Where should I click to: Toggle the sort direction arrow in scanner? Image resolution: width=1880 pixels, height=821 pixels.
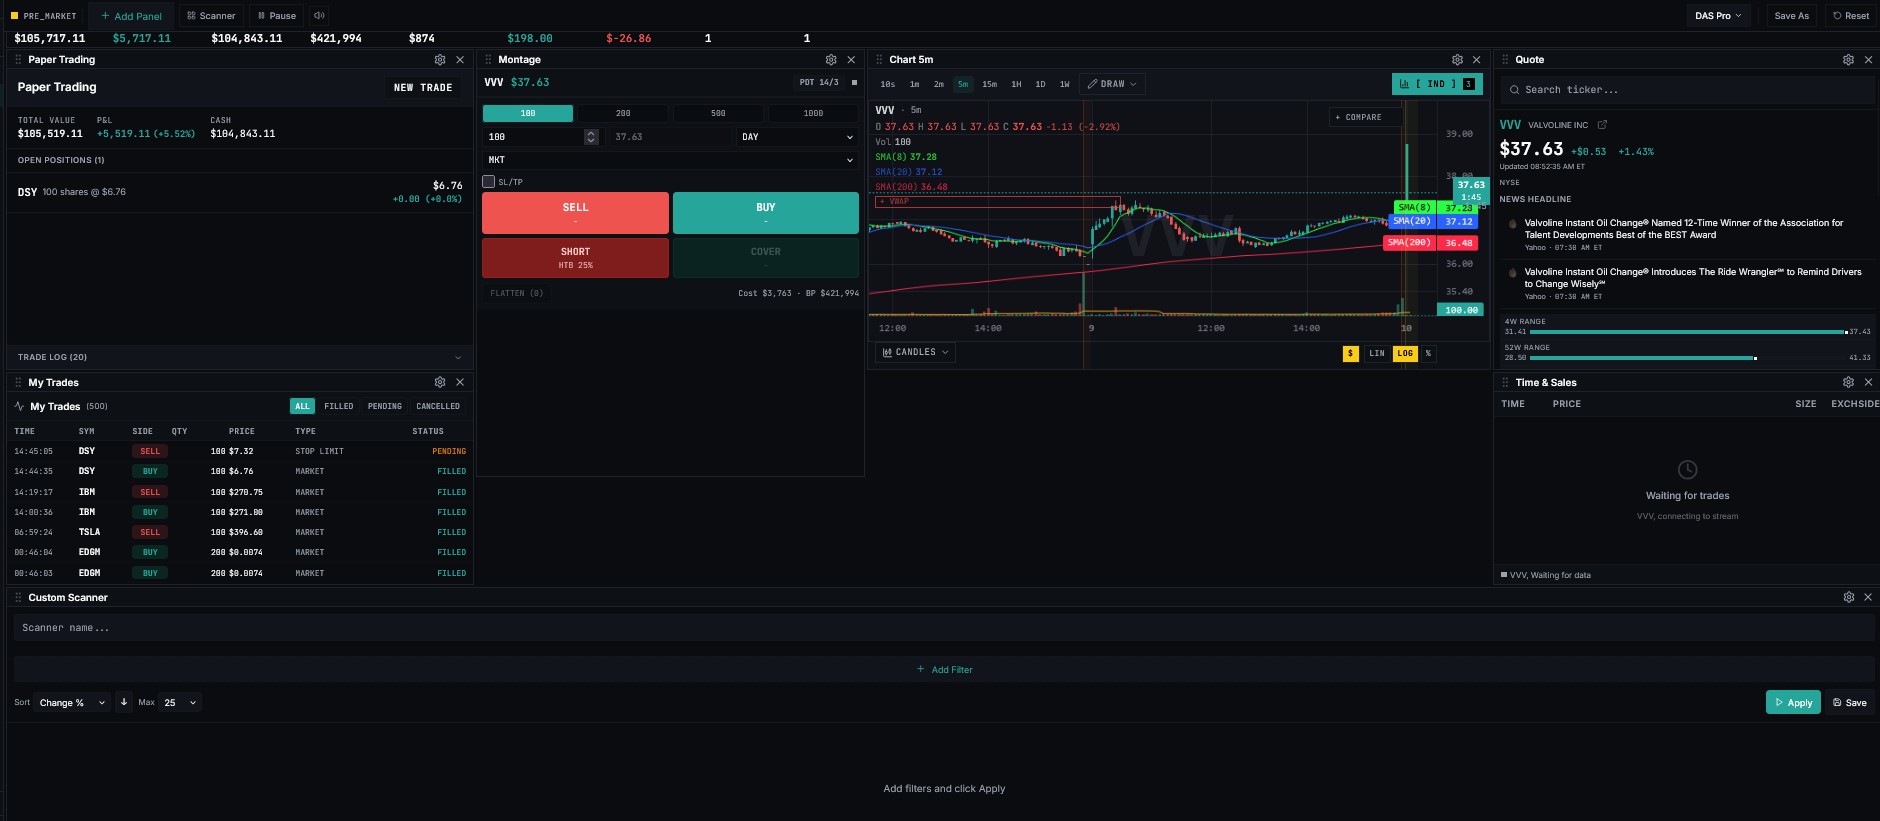tap(124, 702)
